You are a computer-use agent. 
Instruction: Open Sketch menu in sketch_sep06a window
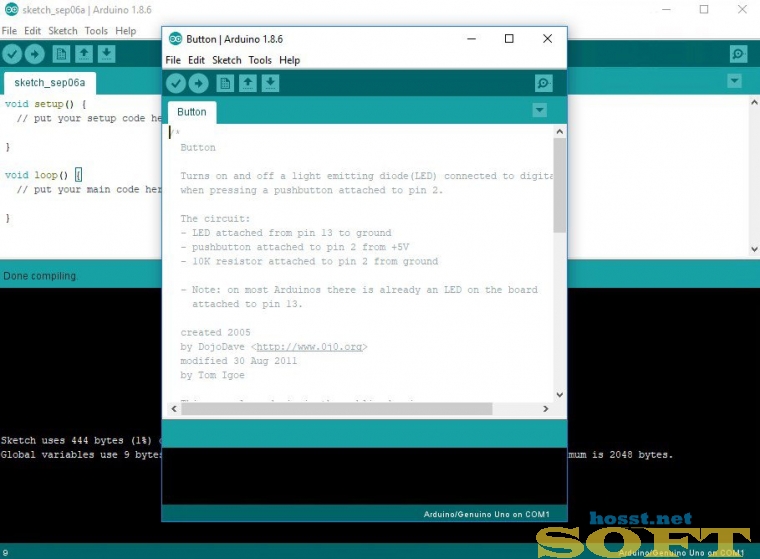[63, 31]
